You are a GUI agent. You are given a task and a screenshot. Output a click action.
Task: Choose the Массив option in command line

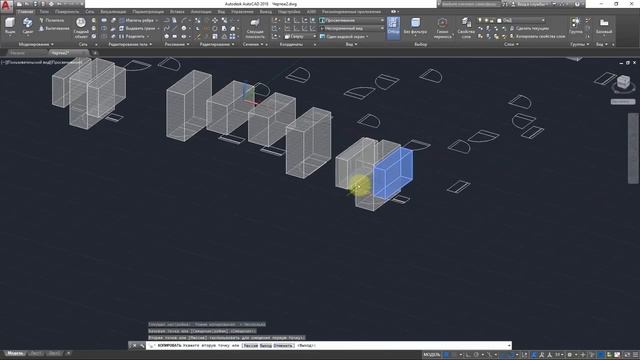250,346
